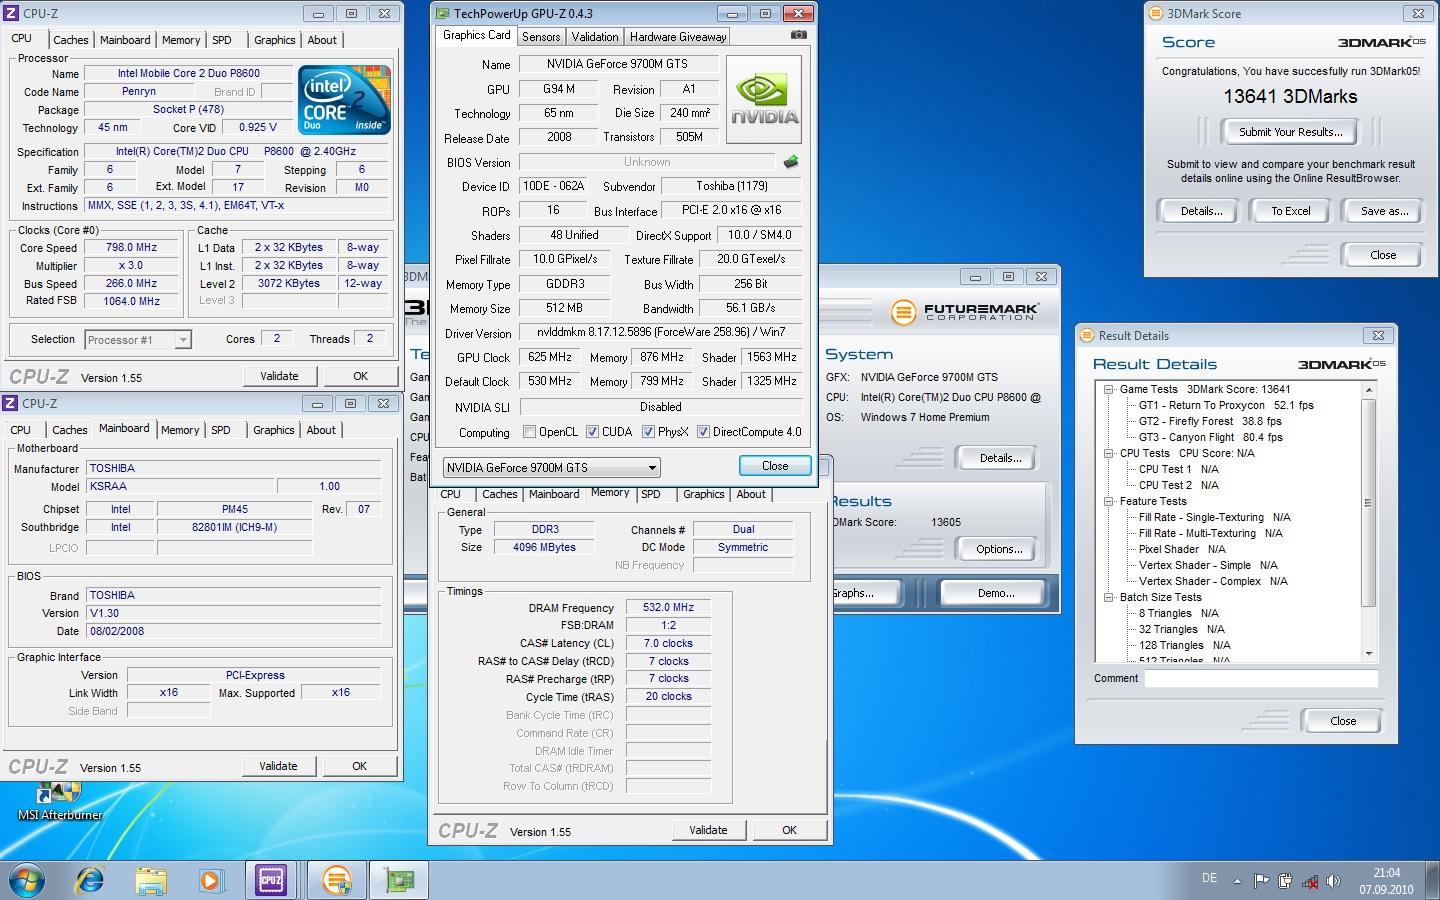
Task: Click the Demo... button in 3DMark05
Action: pos(996,593)
